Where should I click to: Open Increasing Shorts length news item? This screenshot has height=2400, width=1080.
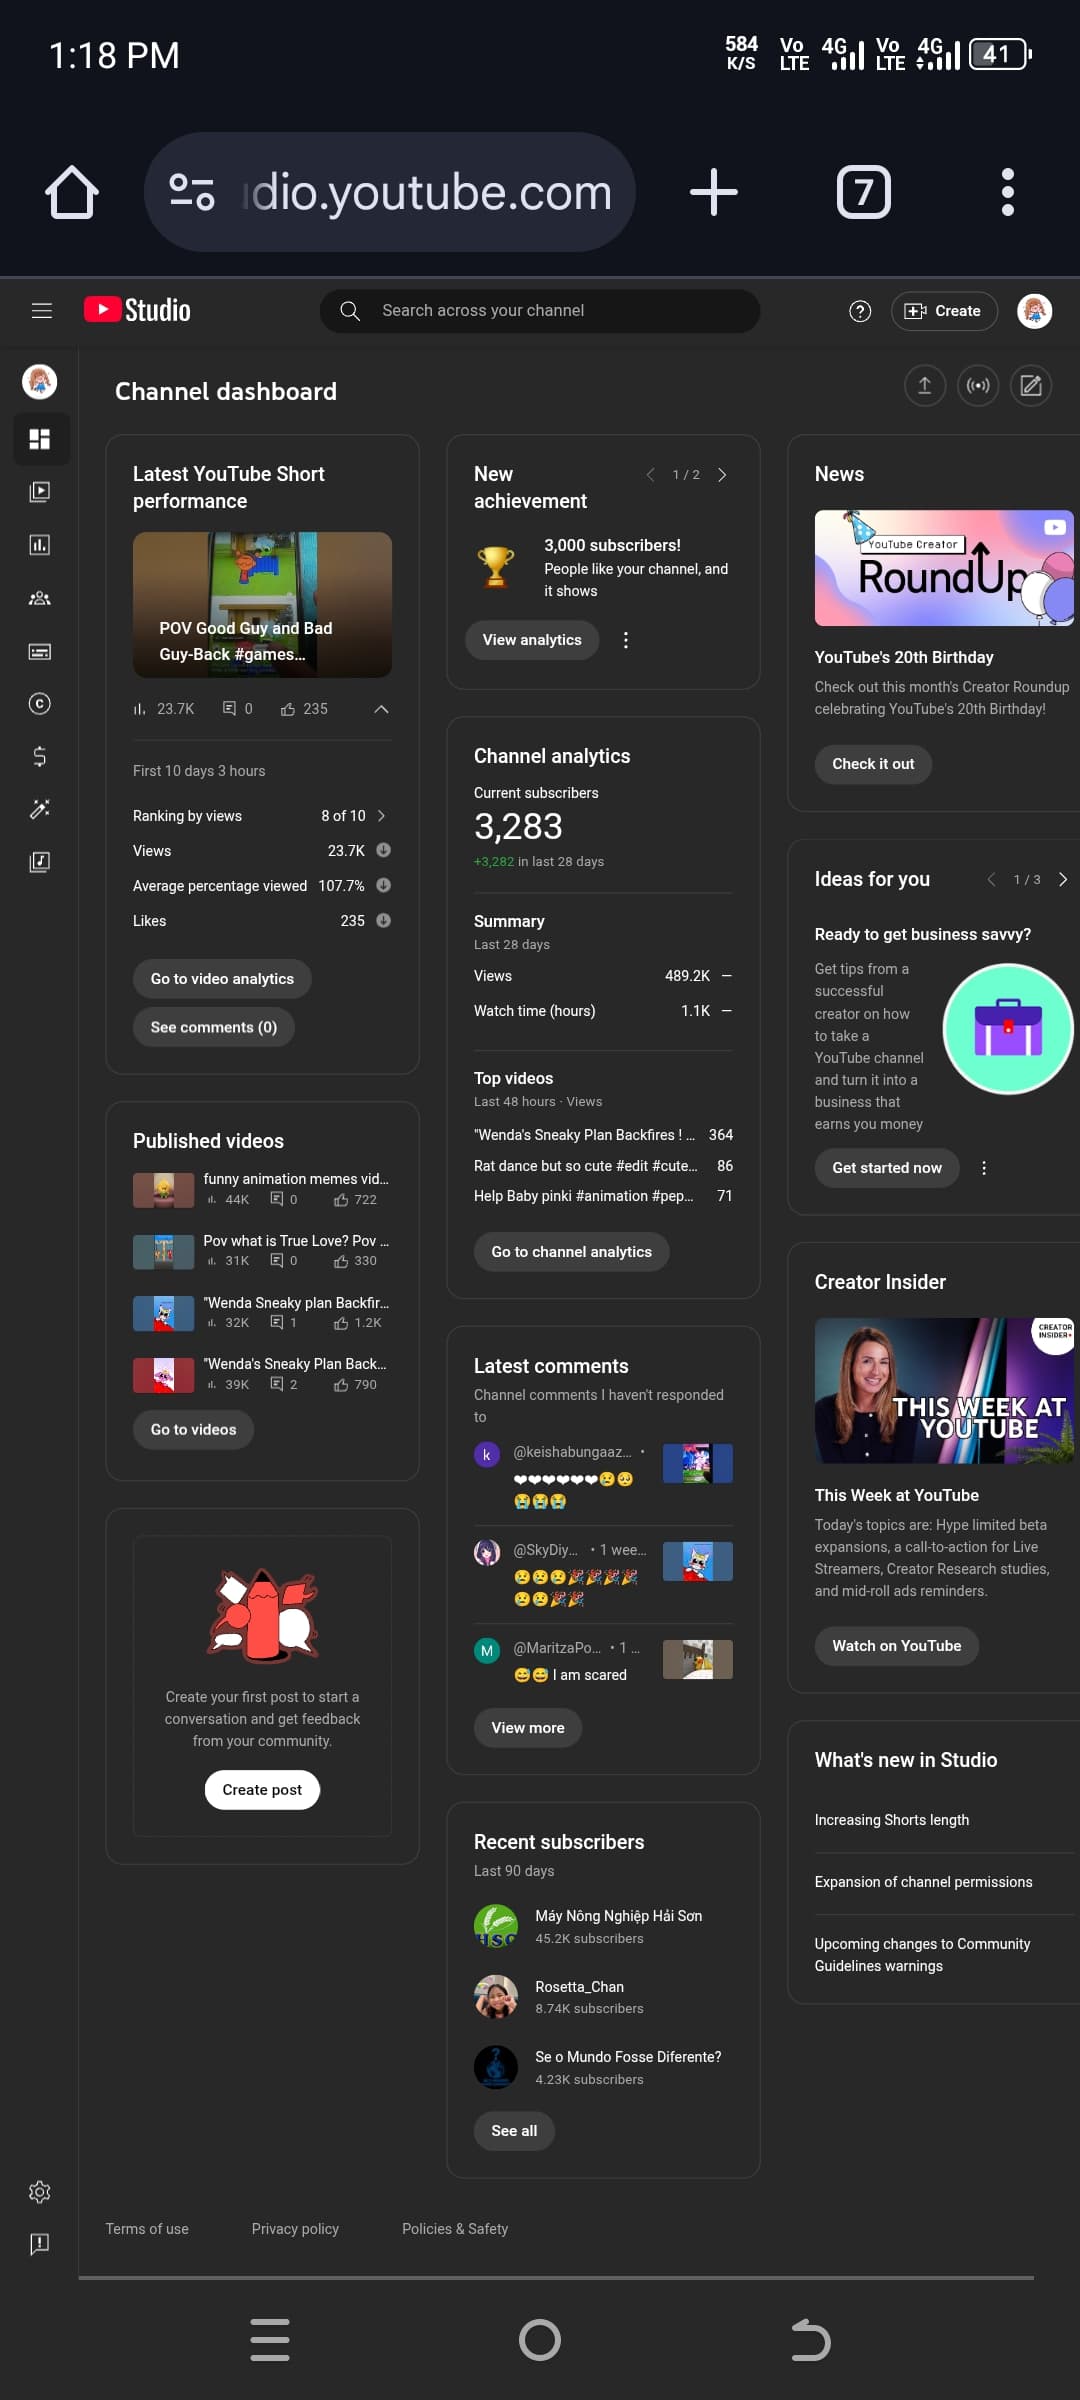(x=892, y=1820)
